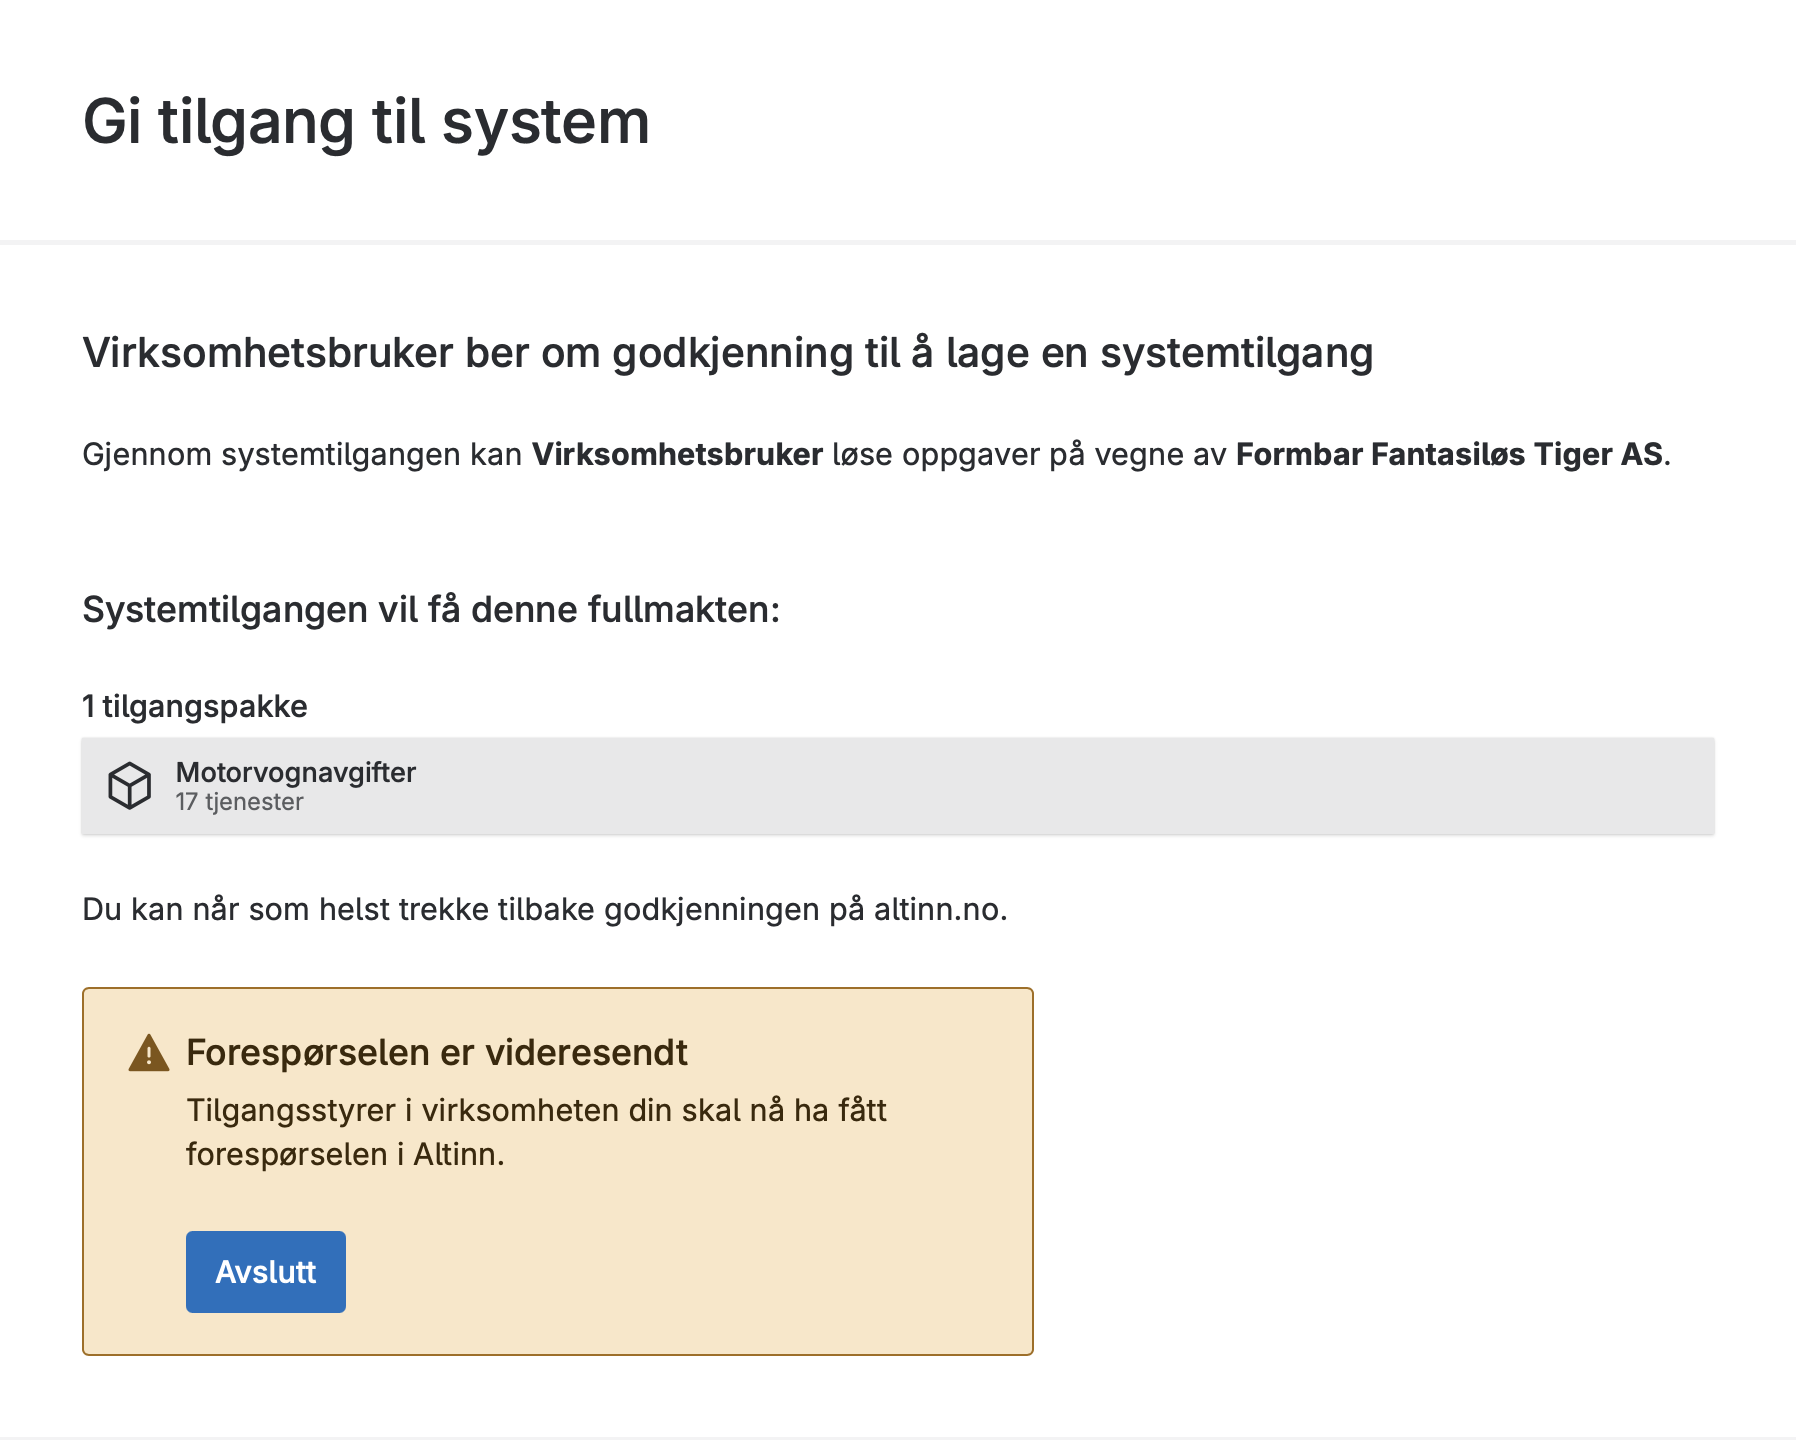Click the warning triangle icon in the alert
Viewport: 1796px width, 1440px height.
pyautogui.click(x=149, y=1053)
